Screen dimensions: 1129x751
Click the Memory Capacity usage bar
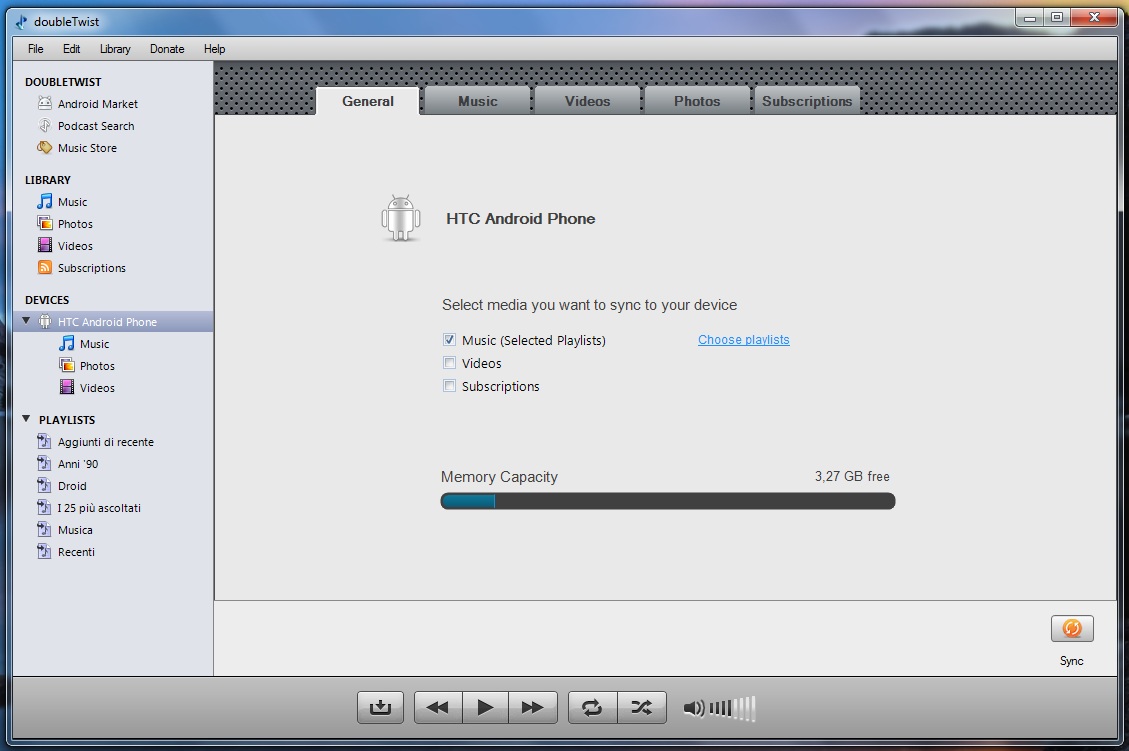668,501
